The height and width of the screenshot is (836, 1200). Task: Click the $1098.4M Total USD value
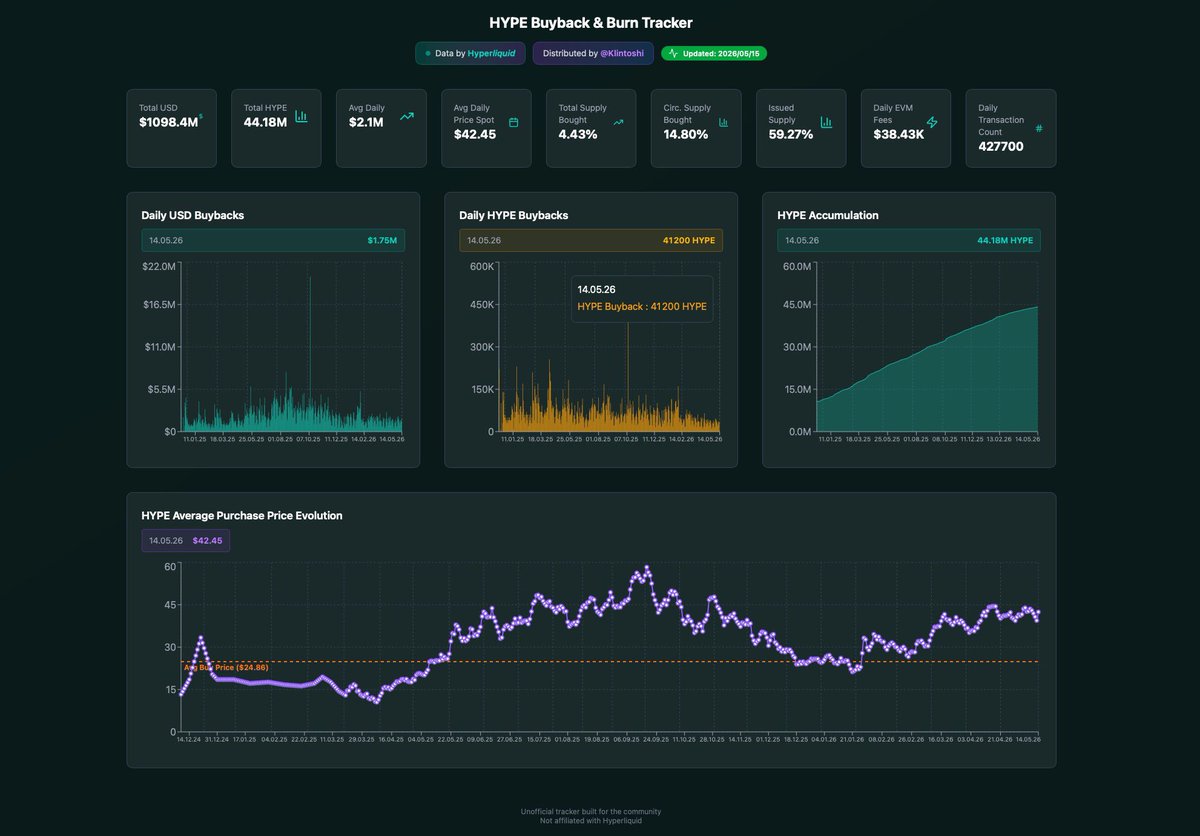click(x=168, y=122)
